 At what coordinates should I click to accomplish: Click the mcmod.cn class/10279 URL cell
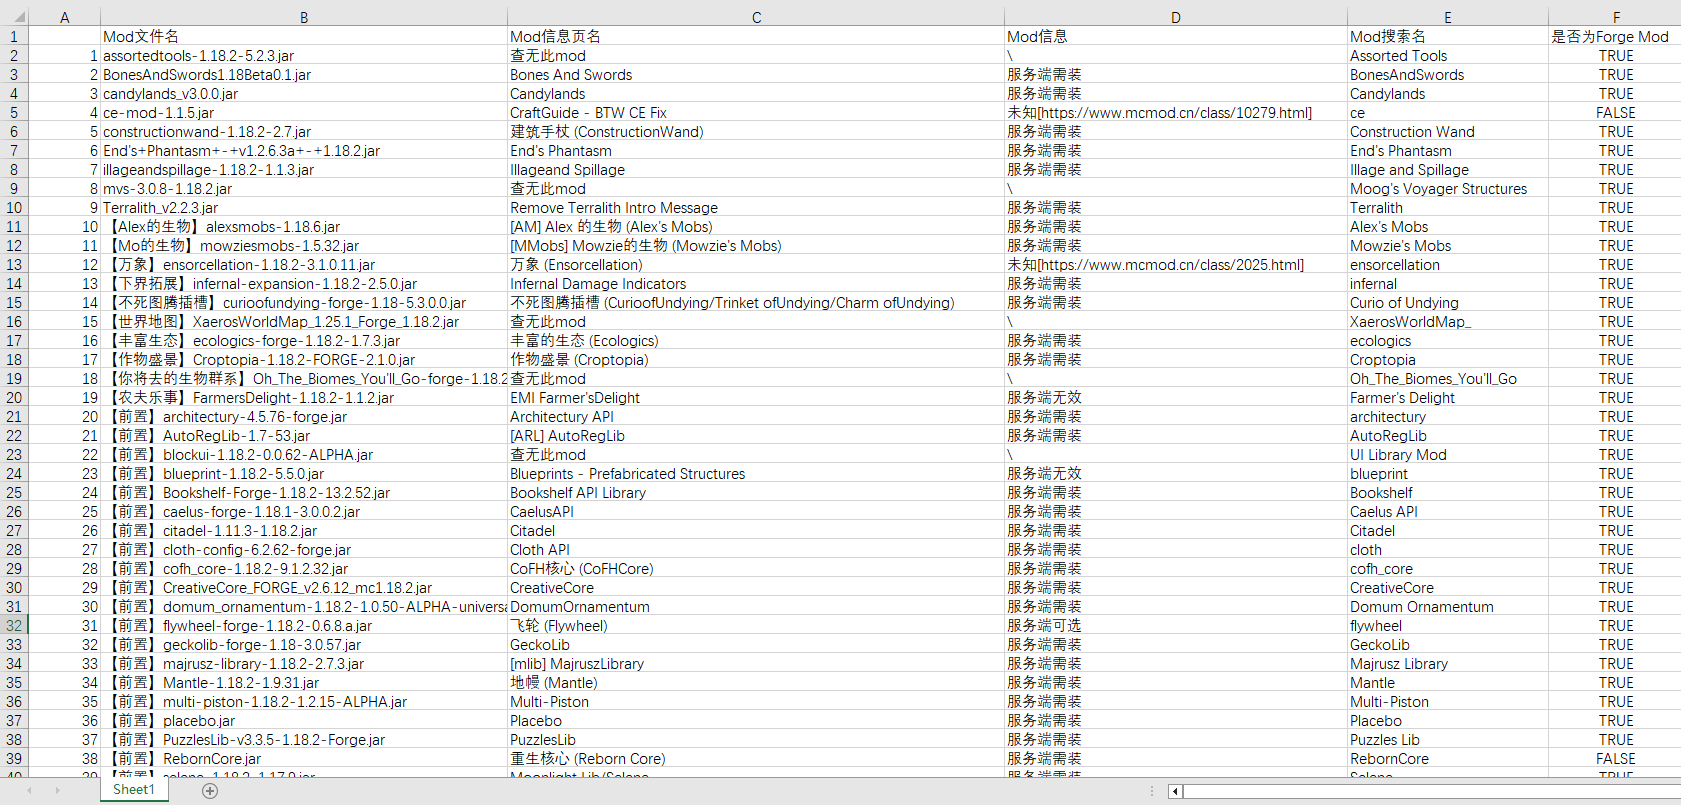click(1176, 113)
